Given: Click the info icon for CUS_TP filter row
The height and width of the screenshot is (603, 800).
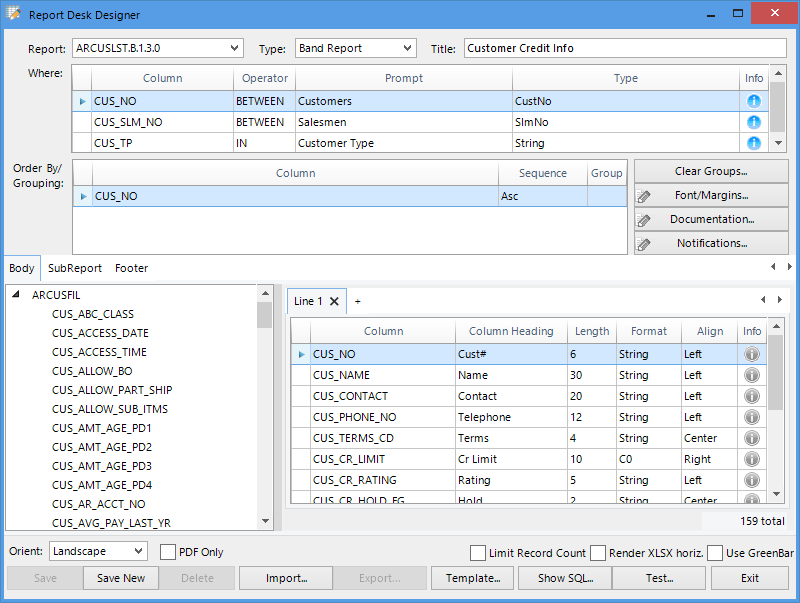Looking at the screenshot, I should click(x=753, y=143).
